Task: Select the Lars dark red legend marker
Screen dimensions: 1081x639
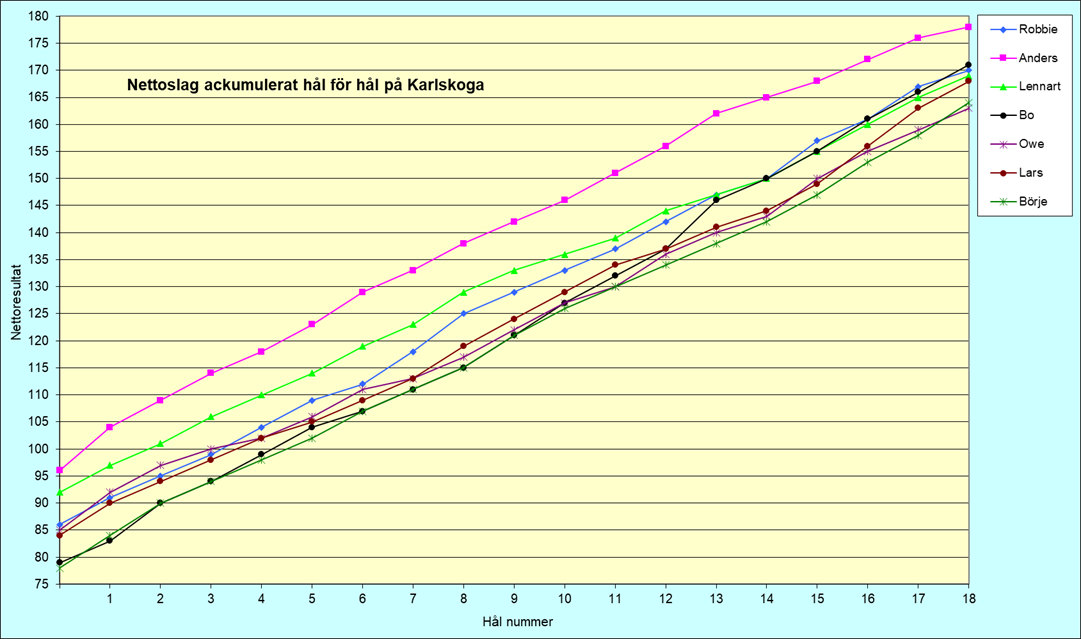Action: 1003,173
